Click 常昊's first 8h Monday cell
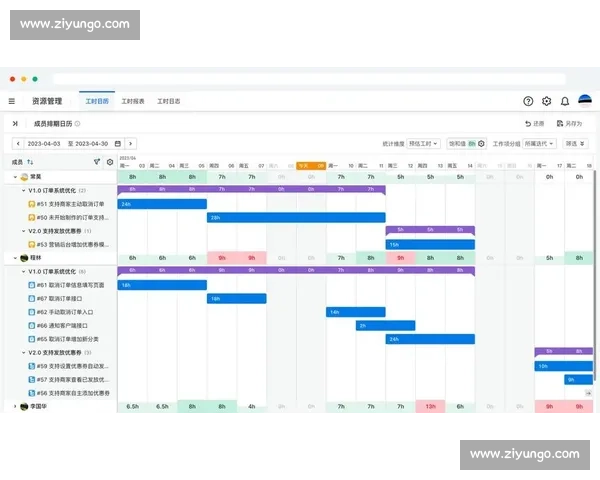The width and height of the screenshot is (600, 480). pyautogui.click(x=132, y=177)
